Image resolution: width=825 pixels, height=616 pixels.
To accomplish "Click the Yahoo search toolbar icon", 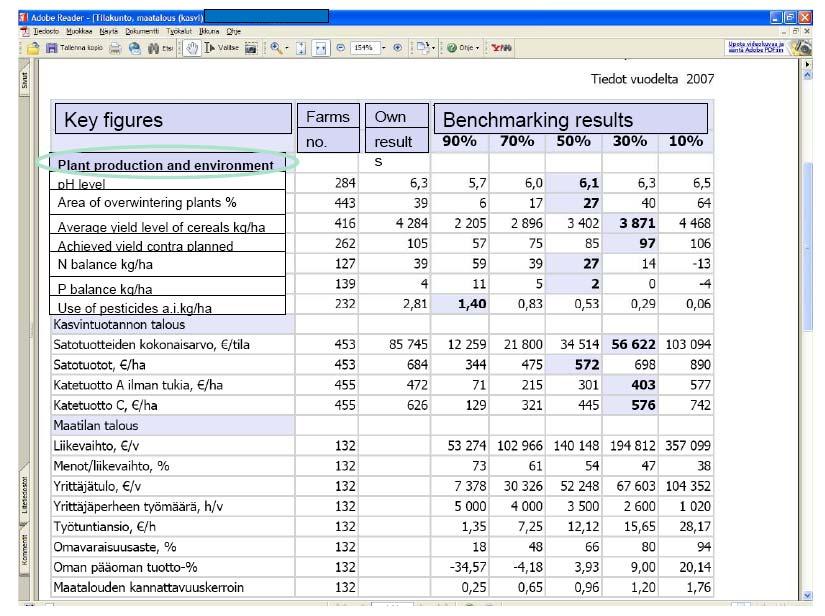I will [501, 48].
